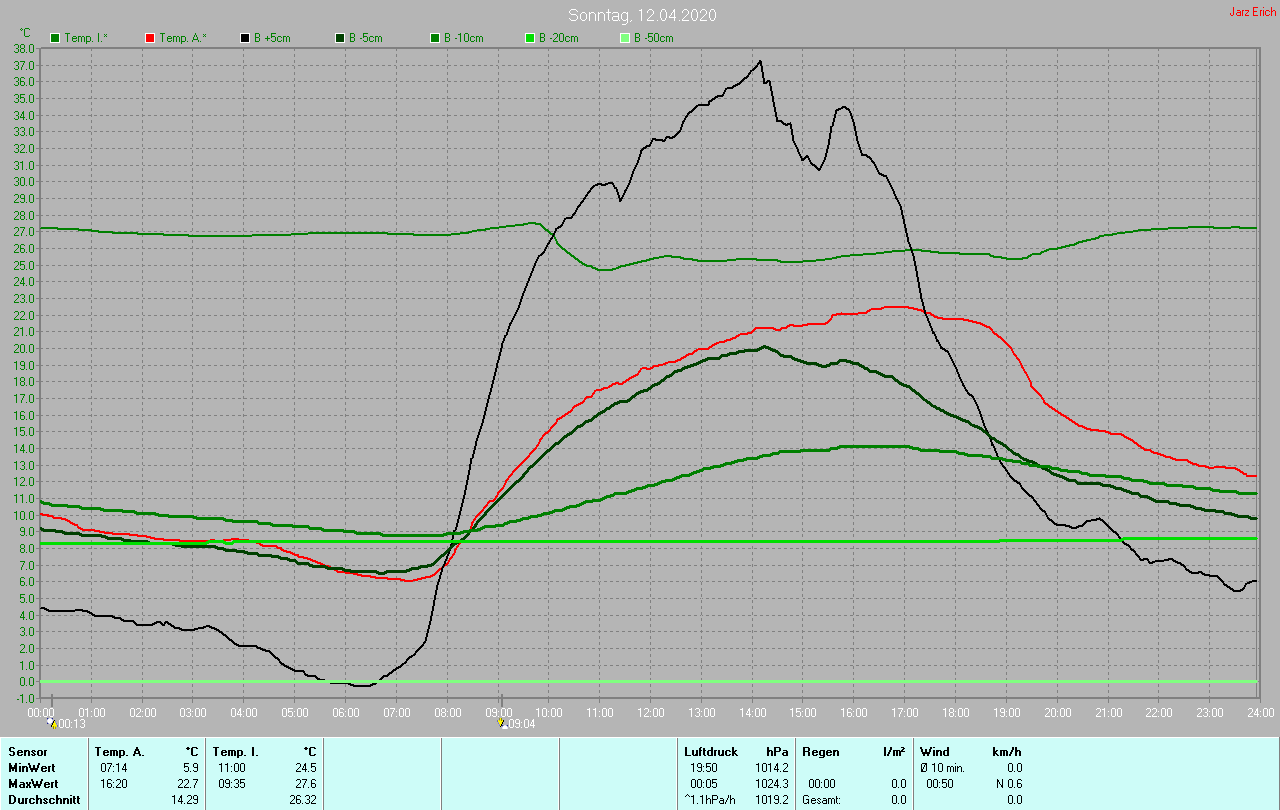Viewport: 1280px width, 810px height.
Task: Click the legend label "B -20cm"
Action: click(x=559, y=38)
